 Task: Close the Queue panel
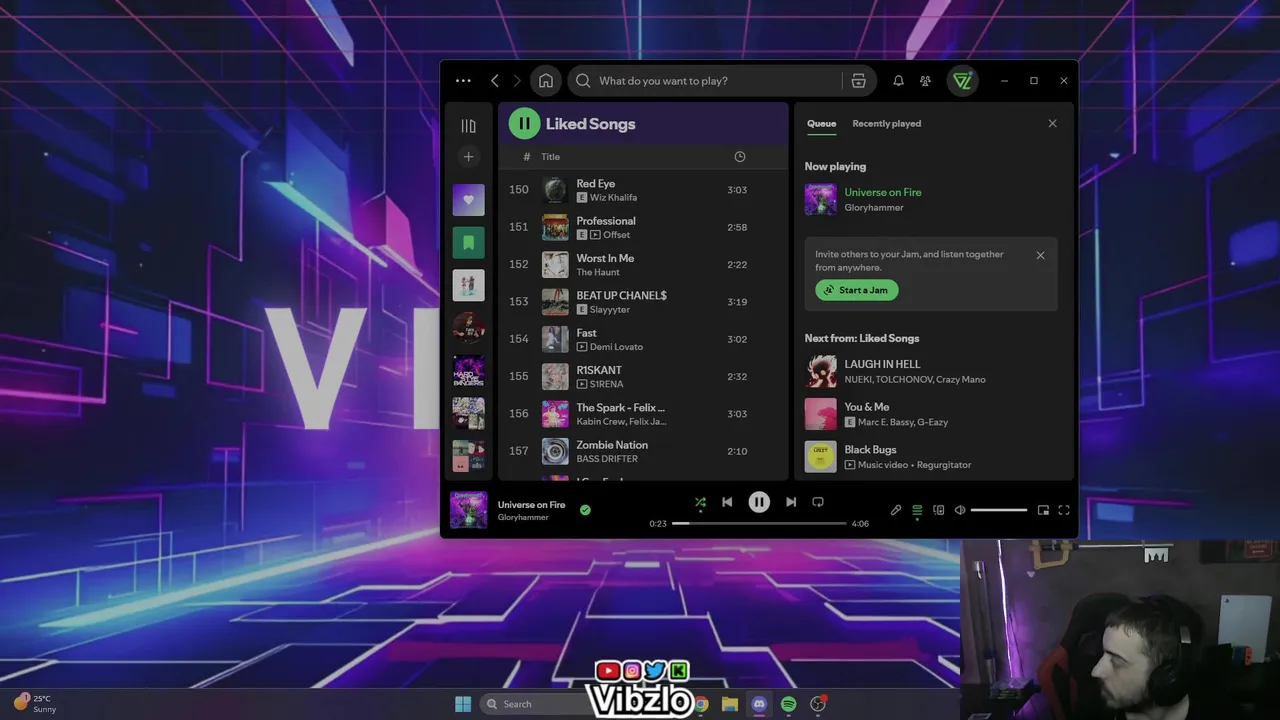pyautogui.click(x=1052, y=124)
